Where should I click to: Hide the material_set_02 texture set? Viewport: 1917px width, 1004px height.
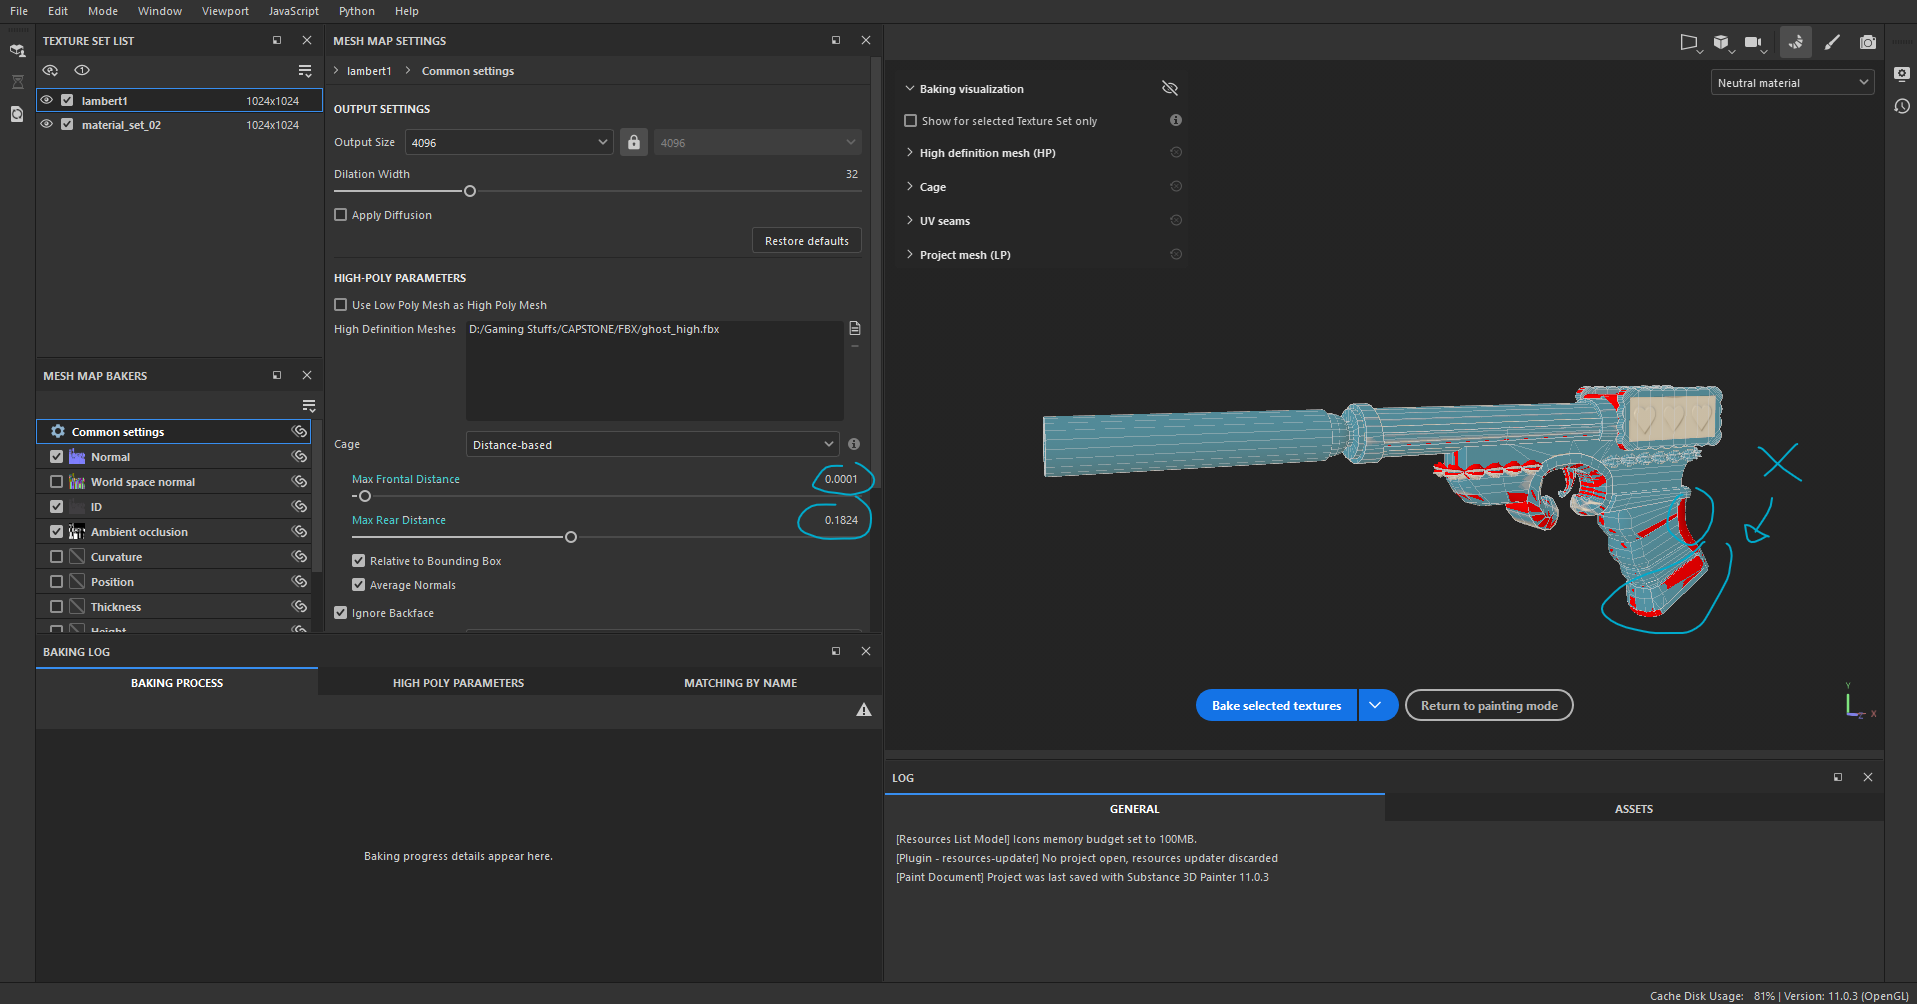(x=47, y=125)
